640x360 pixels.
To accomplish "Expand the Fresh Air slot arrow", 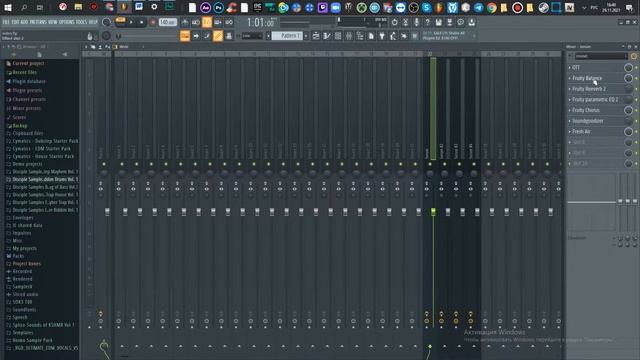I will coord(570,131).
